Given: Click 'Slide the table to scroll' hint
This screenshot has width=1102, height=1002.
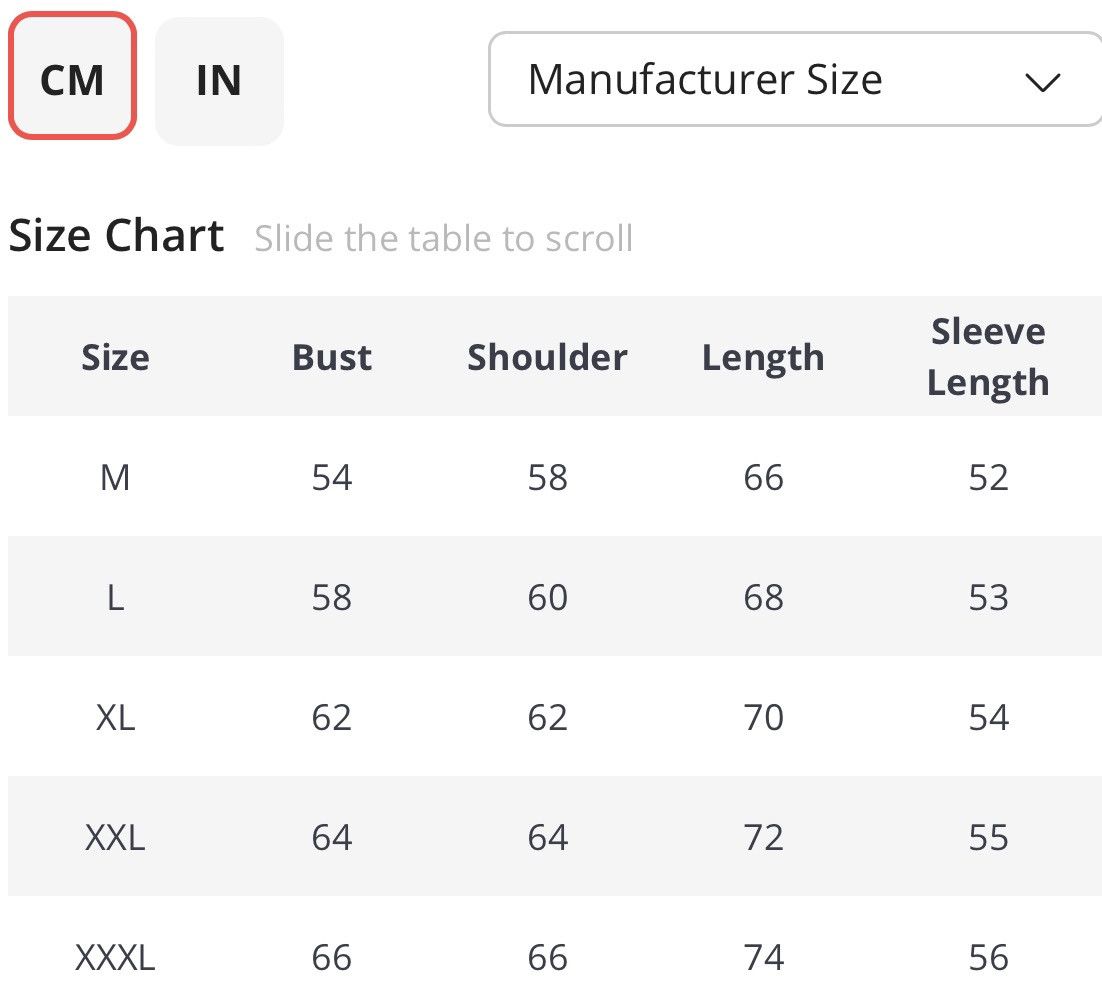Looking at the screenshot, I should (x=443, y=238).
